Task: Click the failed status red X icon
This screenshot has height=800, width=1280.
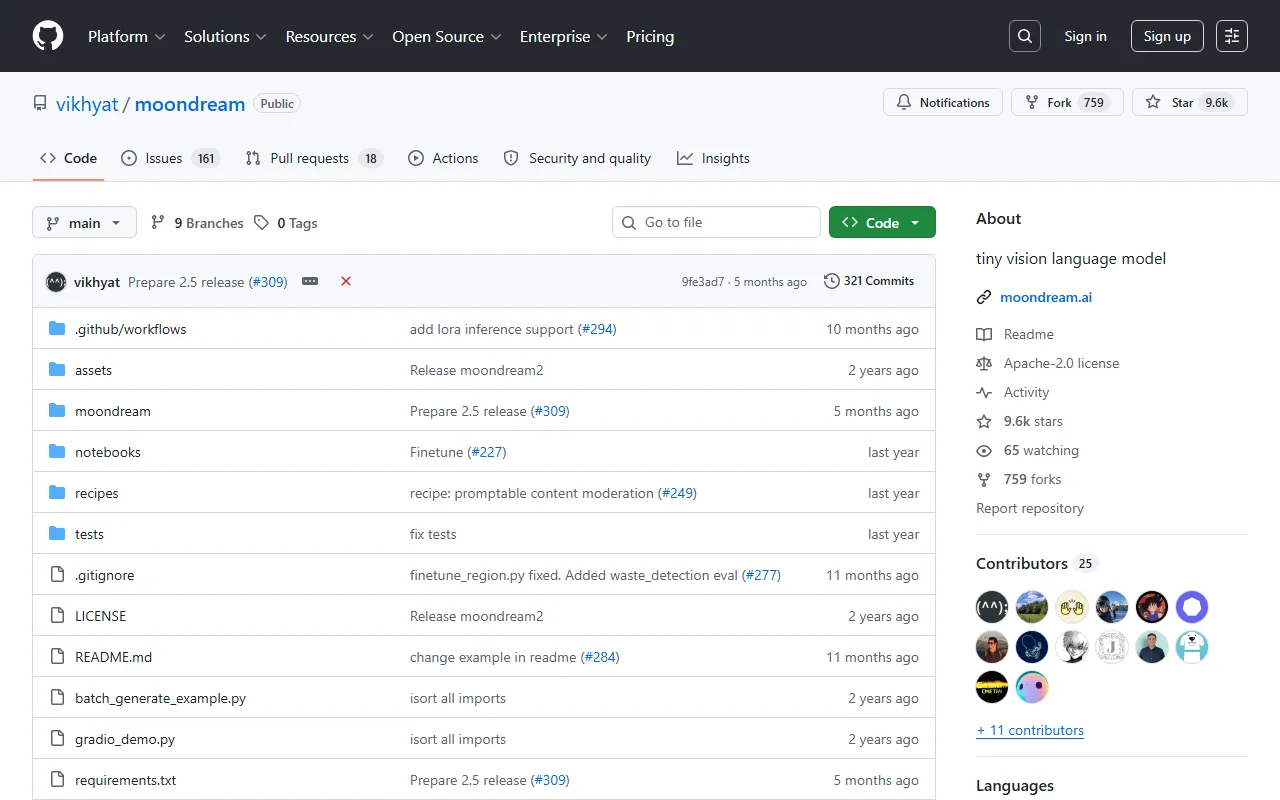Action: (x=346, y=282)
